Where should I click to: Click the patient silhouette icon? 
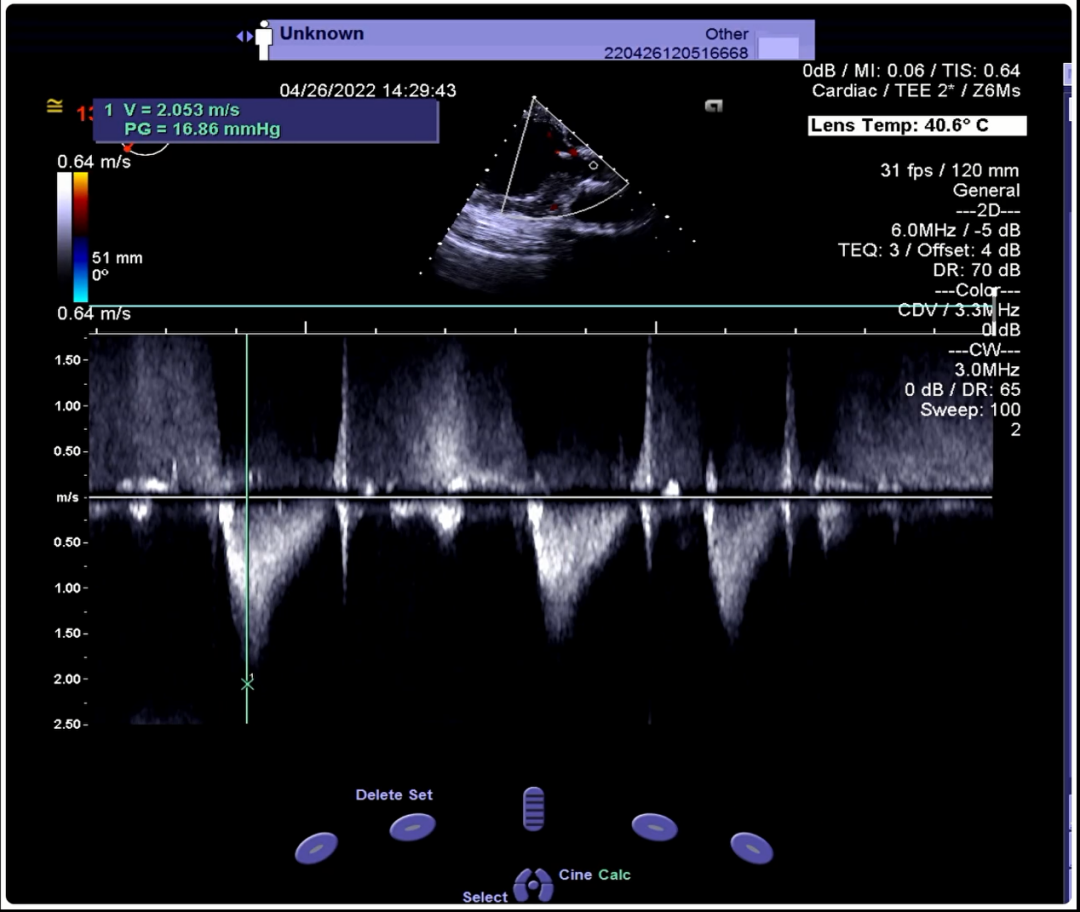264,39
